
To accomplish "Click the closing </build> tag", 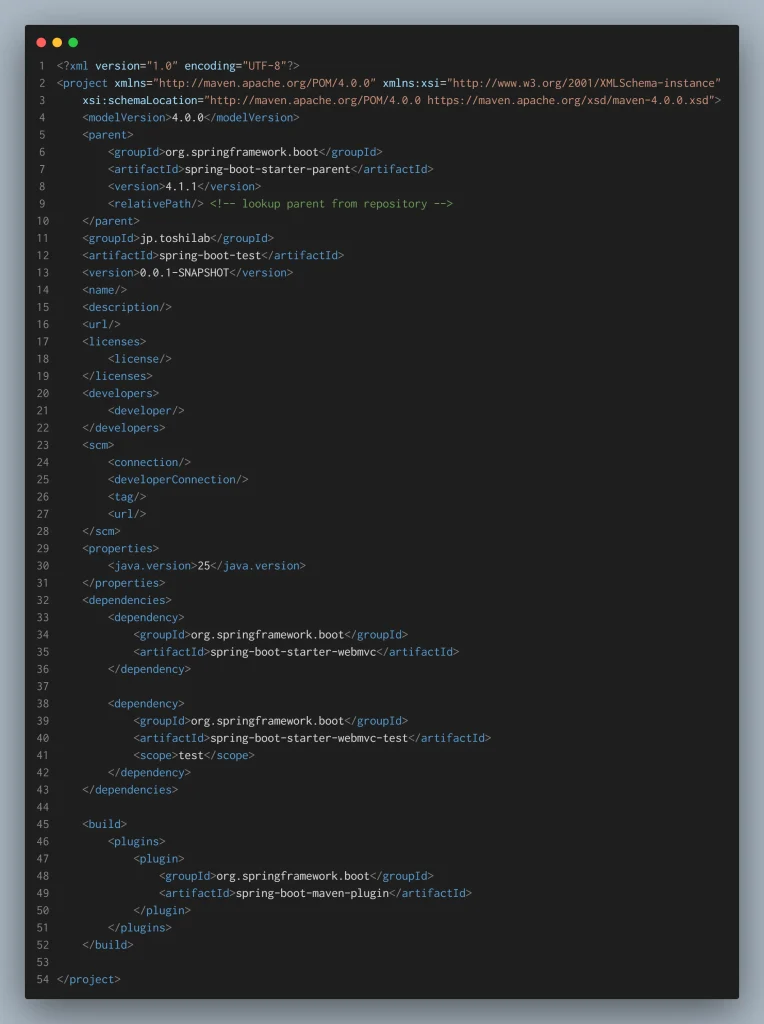I will 108,945.
